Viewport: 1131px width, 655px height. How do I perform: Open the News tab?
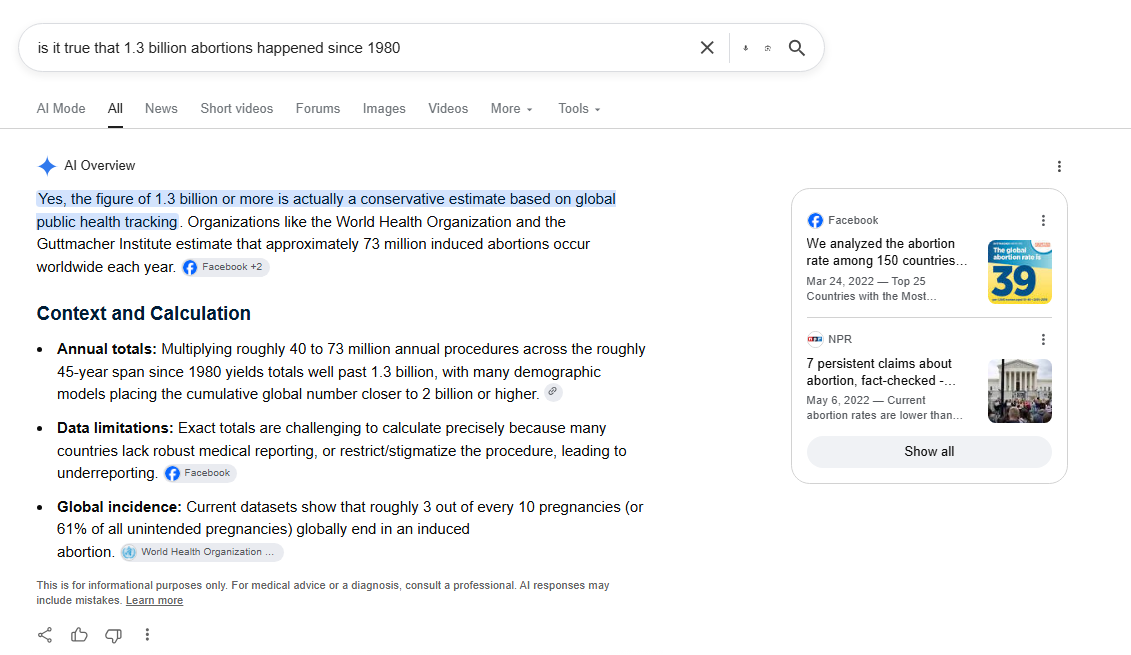(161, 108)
